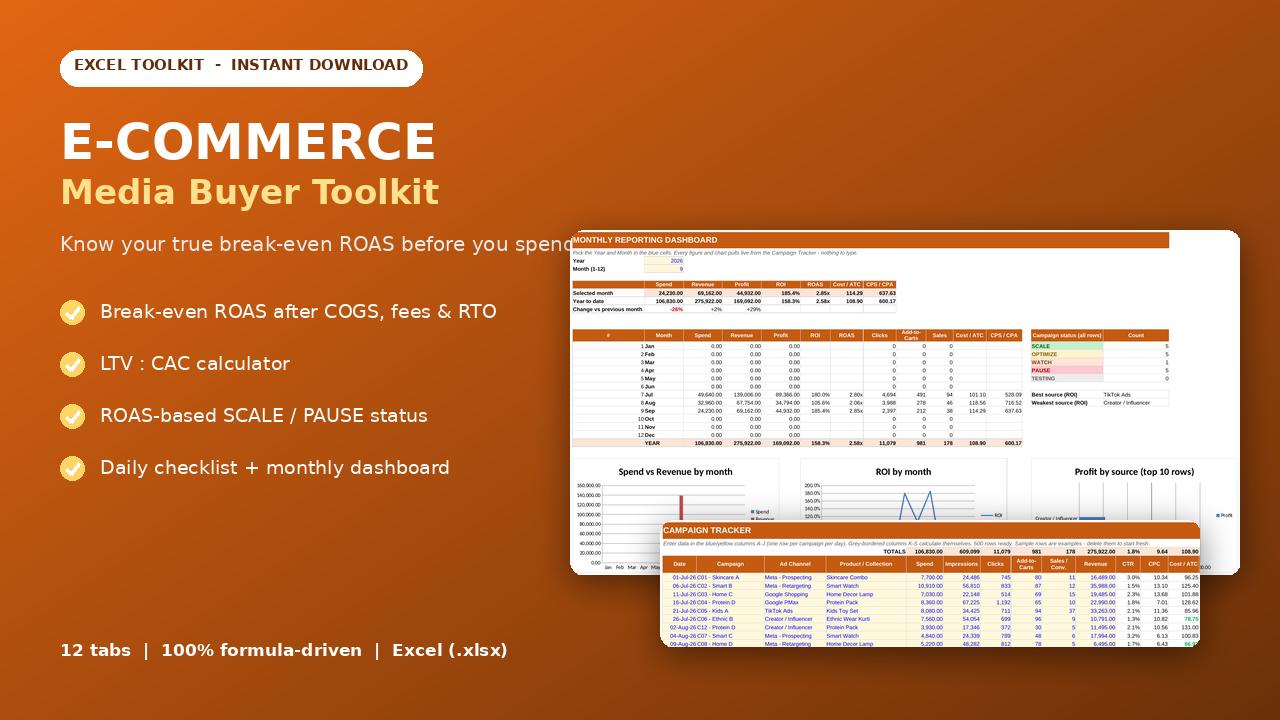The width and height of the screenshot is (1280, 720).
Task: Click the checkmark icon beside Break-even ROAS bullet
Action: 72,312
